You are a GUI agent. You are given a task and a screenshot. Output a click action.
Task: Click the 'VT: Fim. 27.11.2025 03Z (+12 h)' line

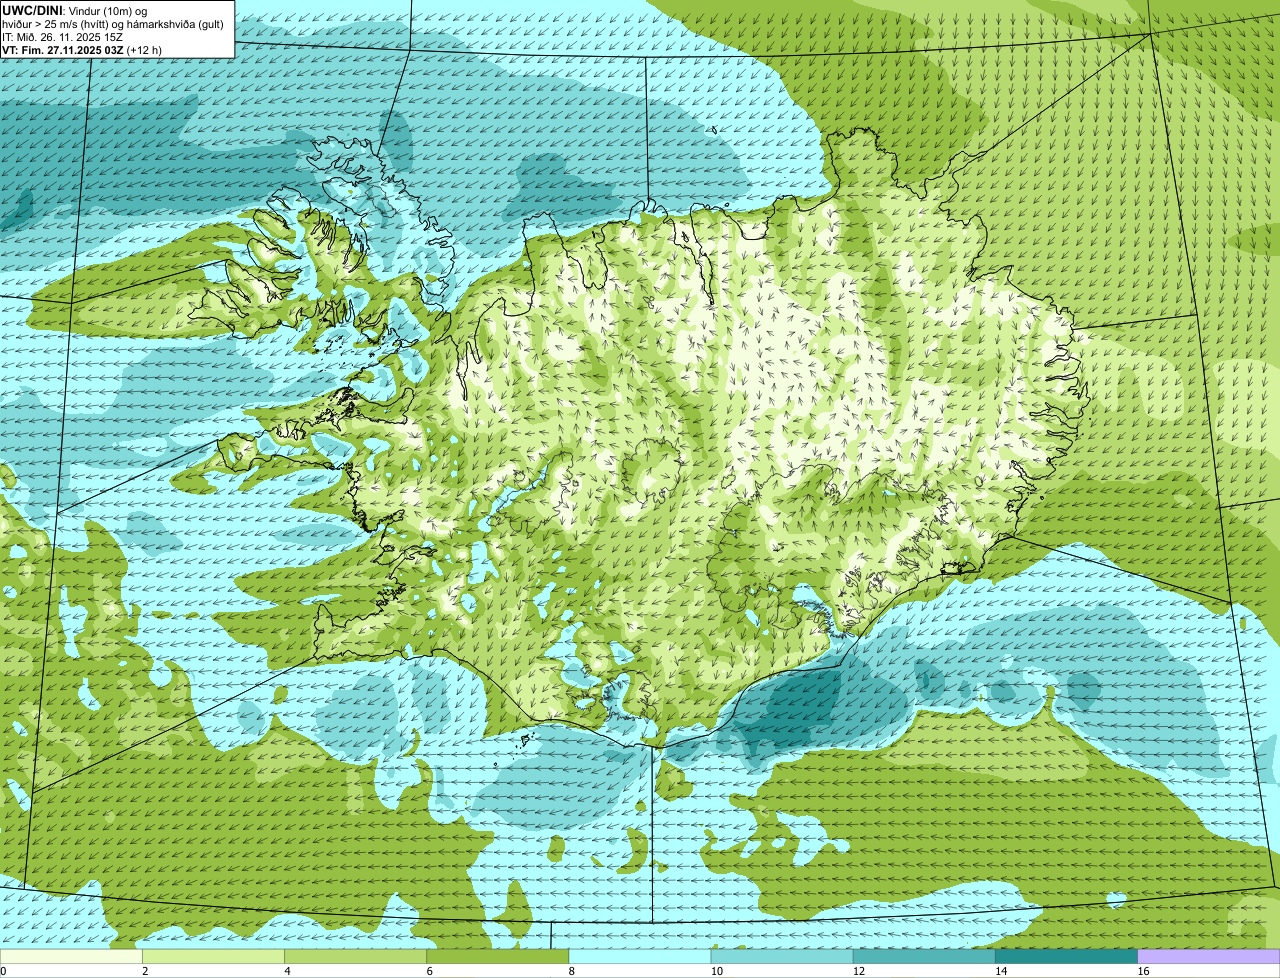click(x=82, y=49)
